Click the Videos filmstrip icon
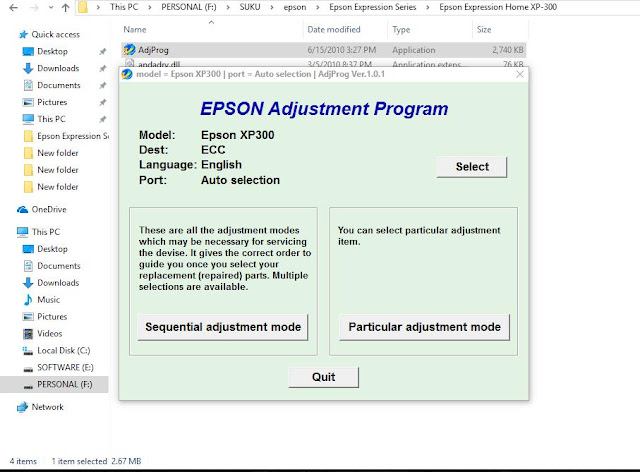The image size is (640, 472). point(28,334)
